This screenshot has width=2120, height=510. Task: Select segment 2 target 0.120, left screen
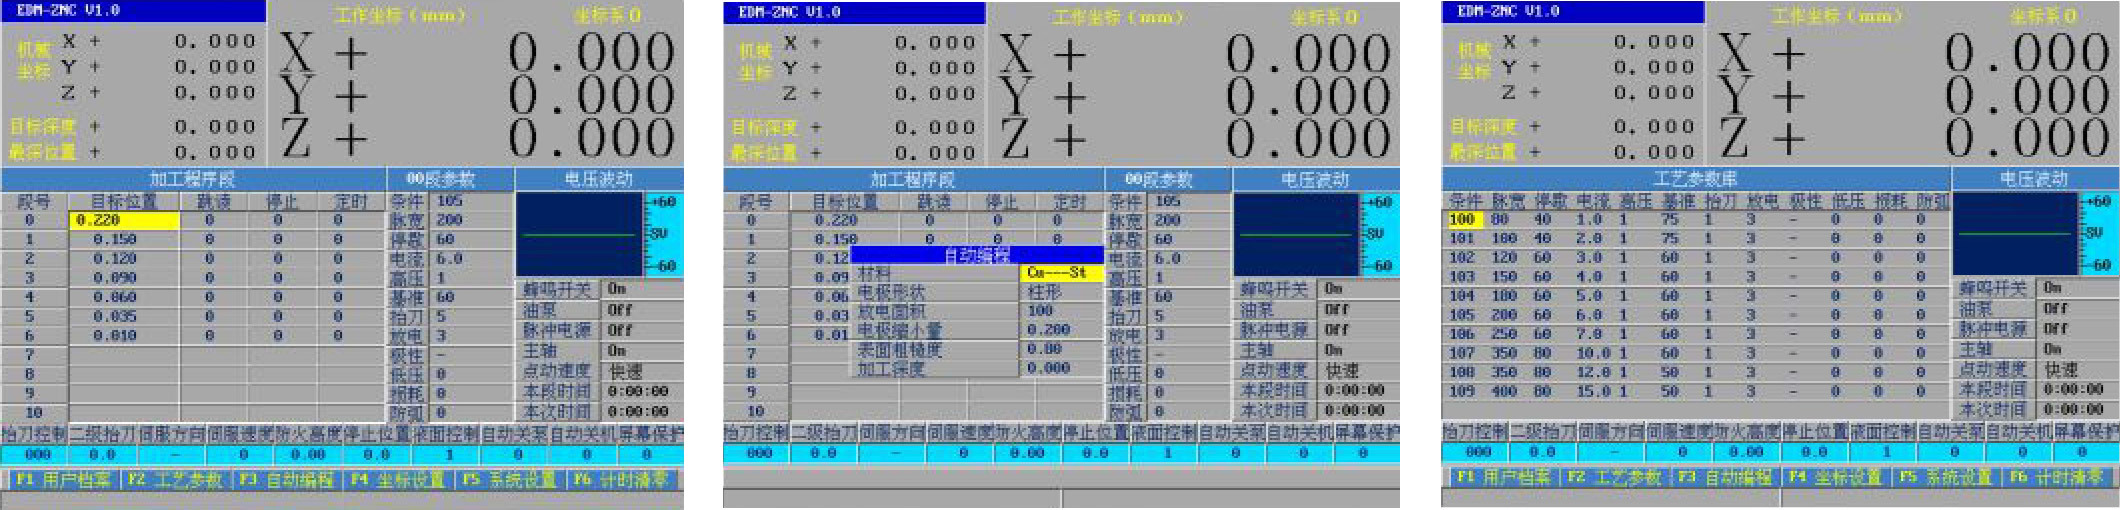[x=124, y=259]
